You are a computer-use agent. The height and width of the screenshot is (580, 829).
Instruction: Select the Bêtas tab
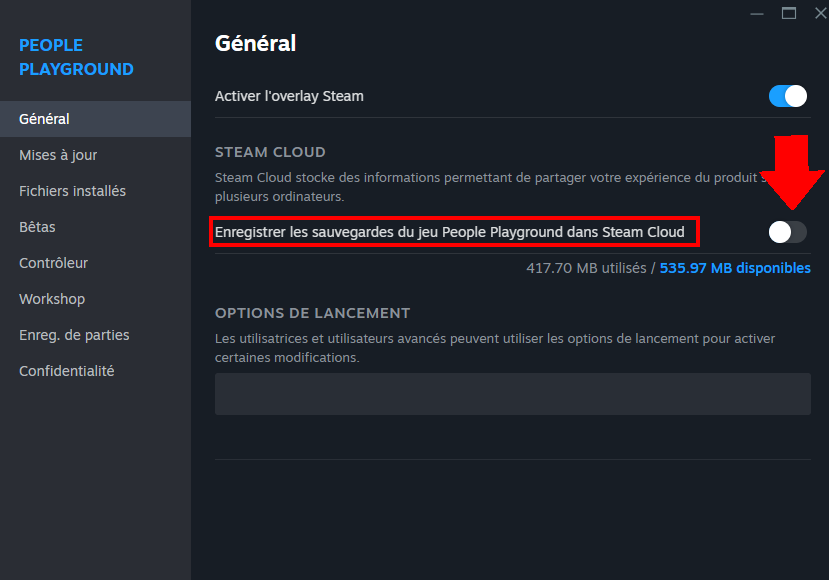37,227
